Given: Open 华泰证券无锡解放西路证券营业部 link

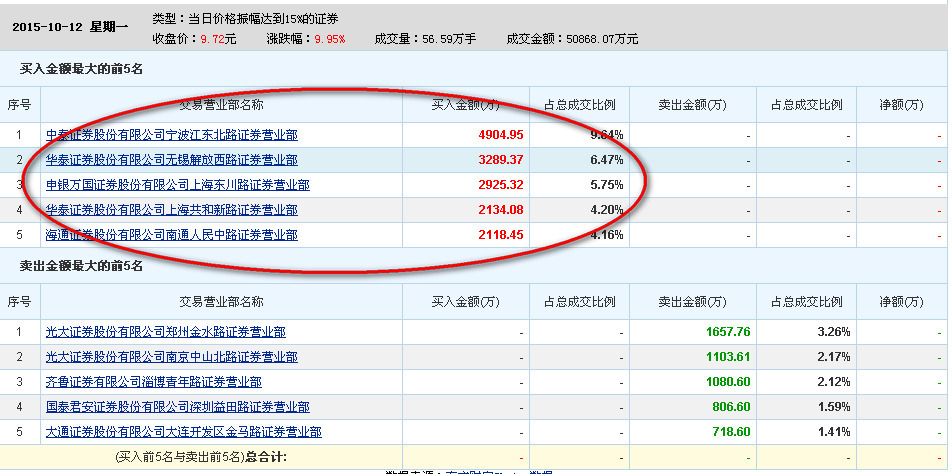Looking at the screenshot, I should (x=172, y=160).
